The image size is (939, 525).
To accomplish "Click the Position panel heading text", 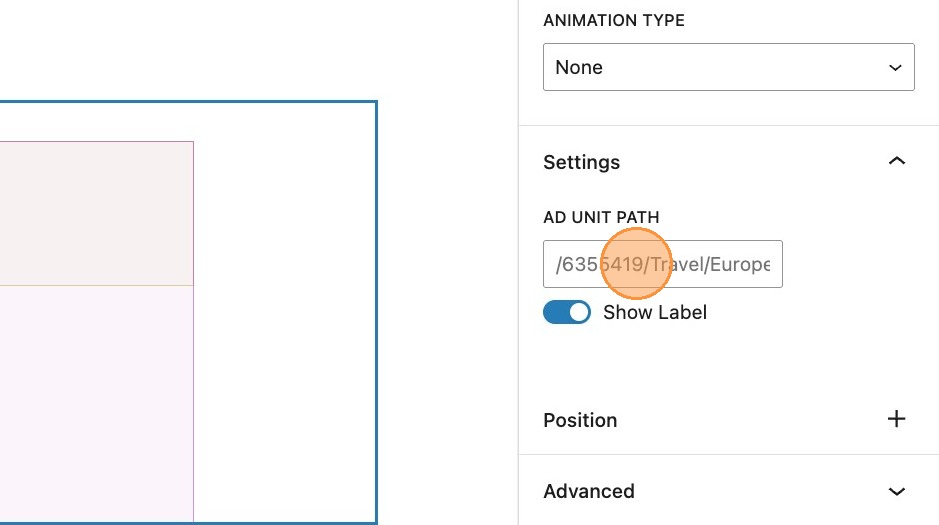I will pyautogui.click(x=580, y=420).
